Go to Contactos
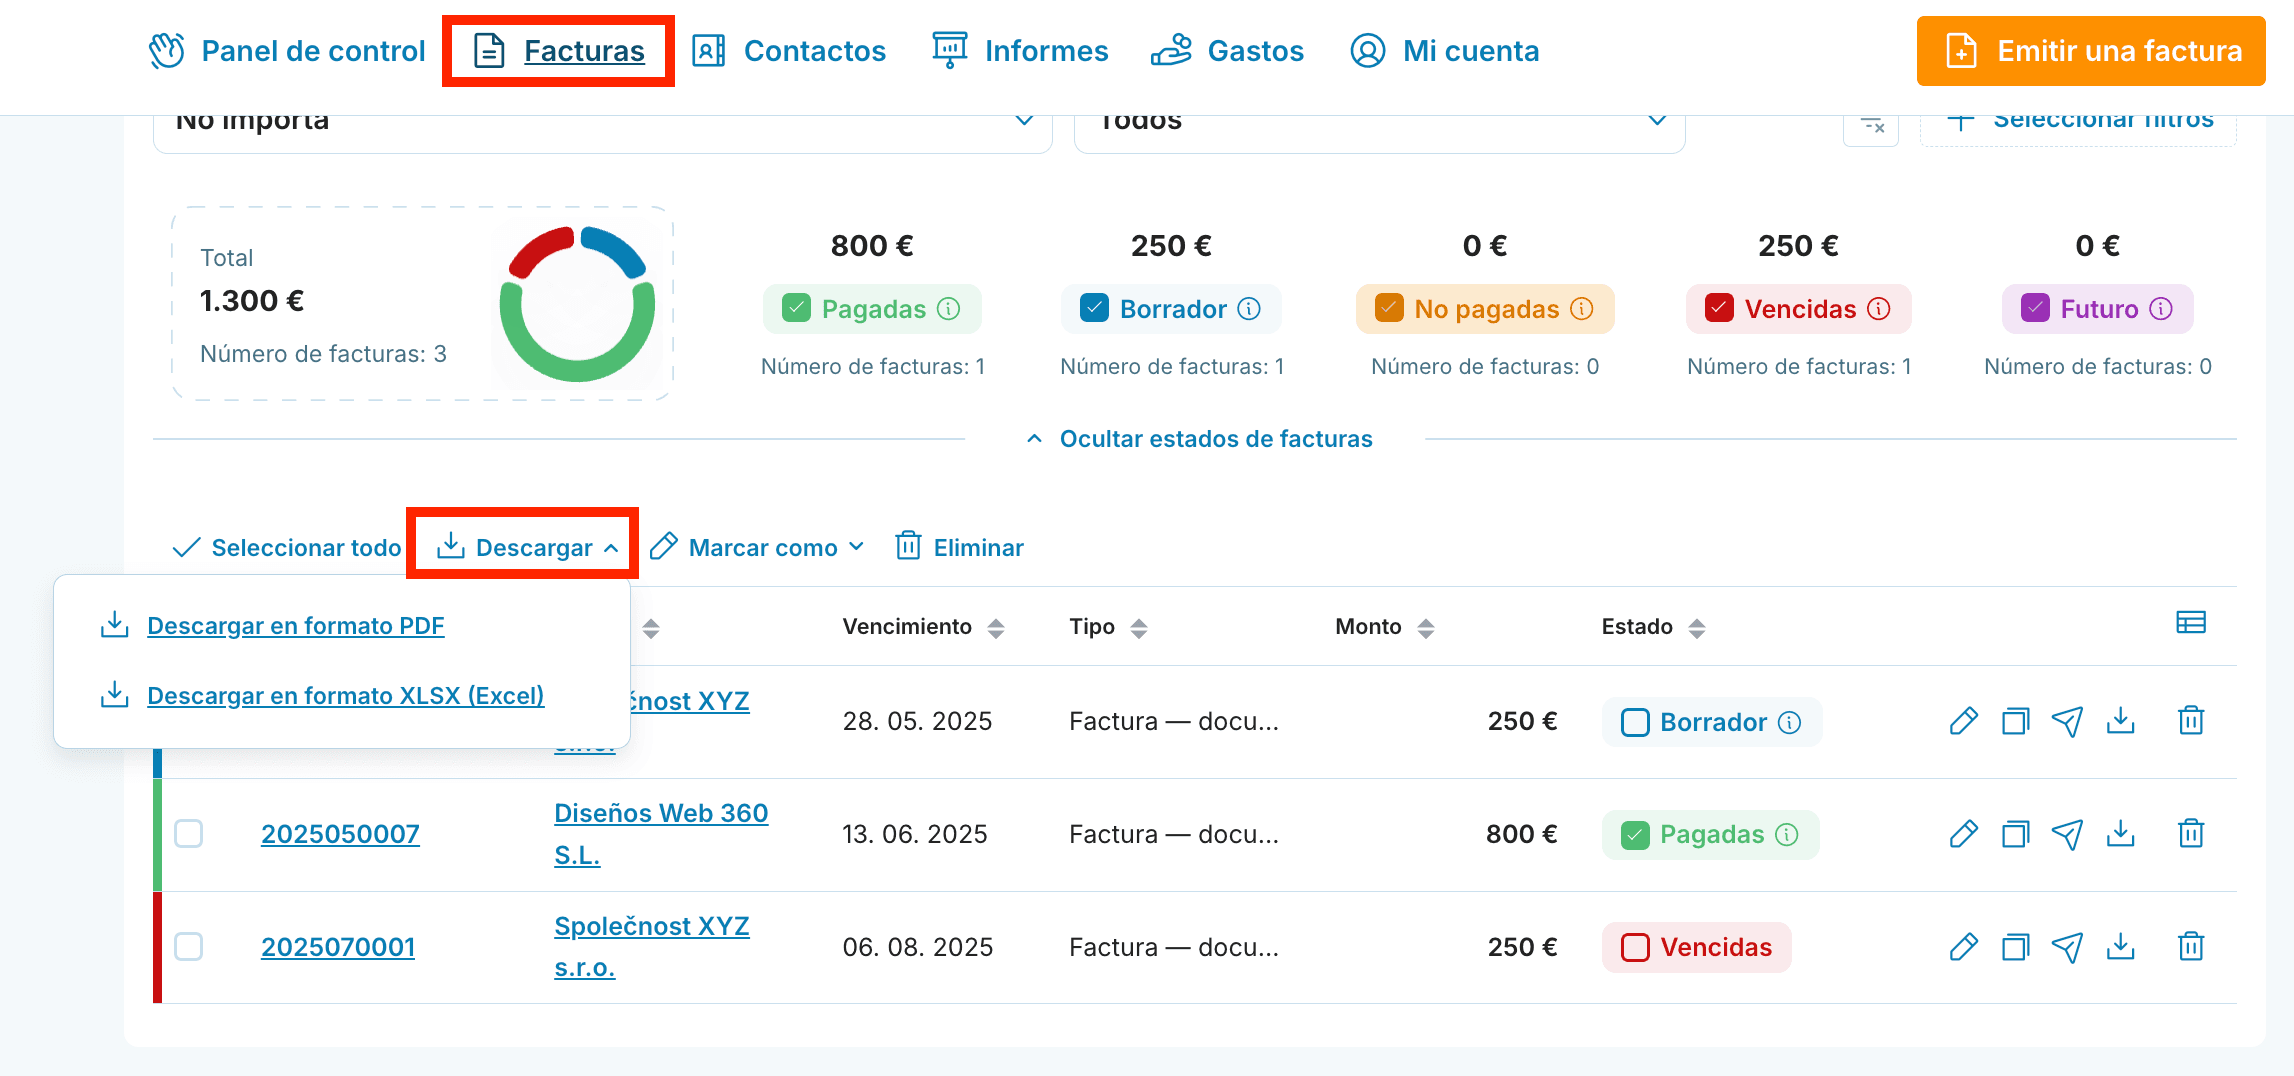The height and width of the screenshot is (1076, 2294). click(x=789, y=51)
